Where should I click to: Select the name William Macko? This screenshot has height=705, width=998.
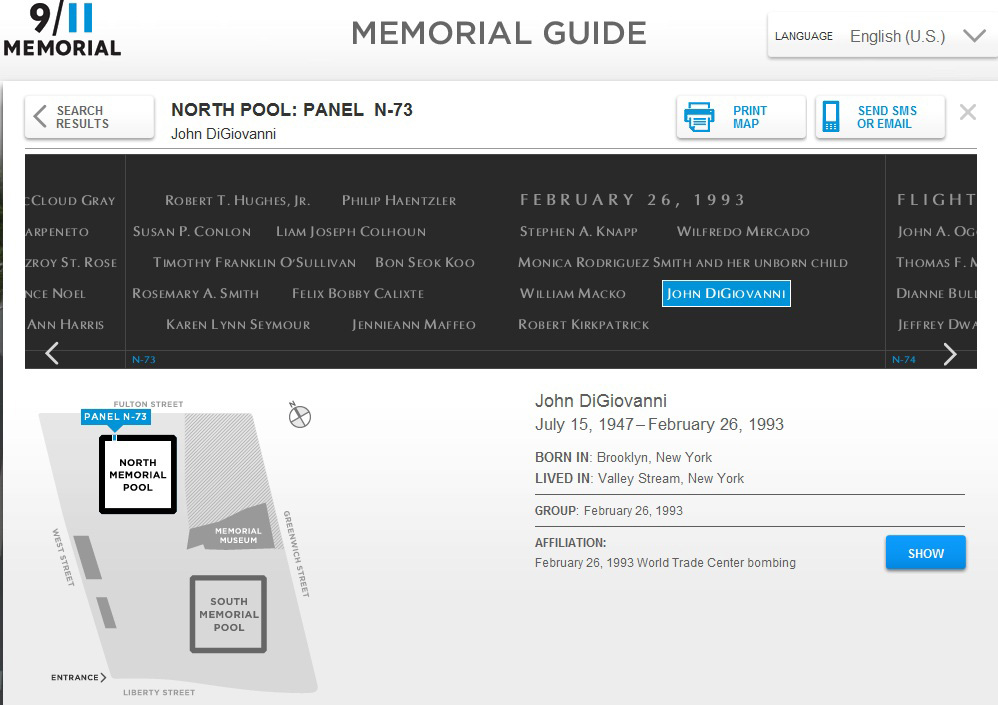point(572,293)
